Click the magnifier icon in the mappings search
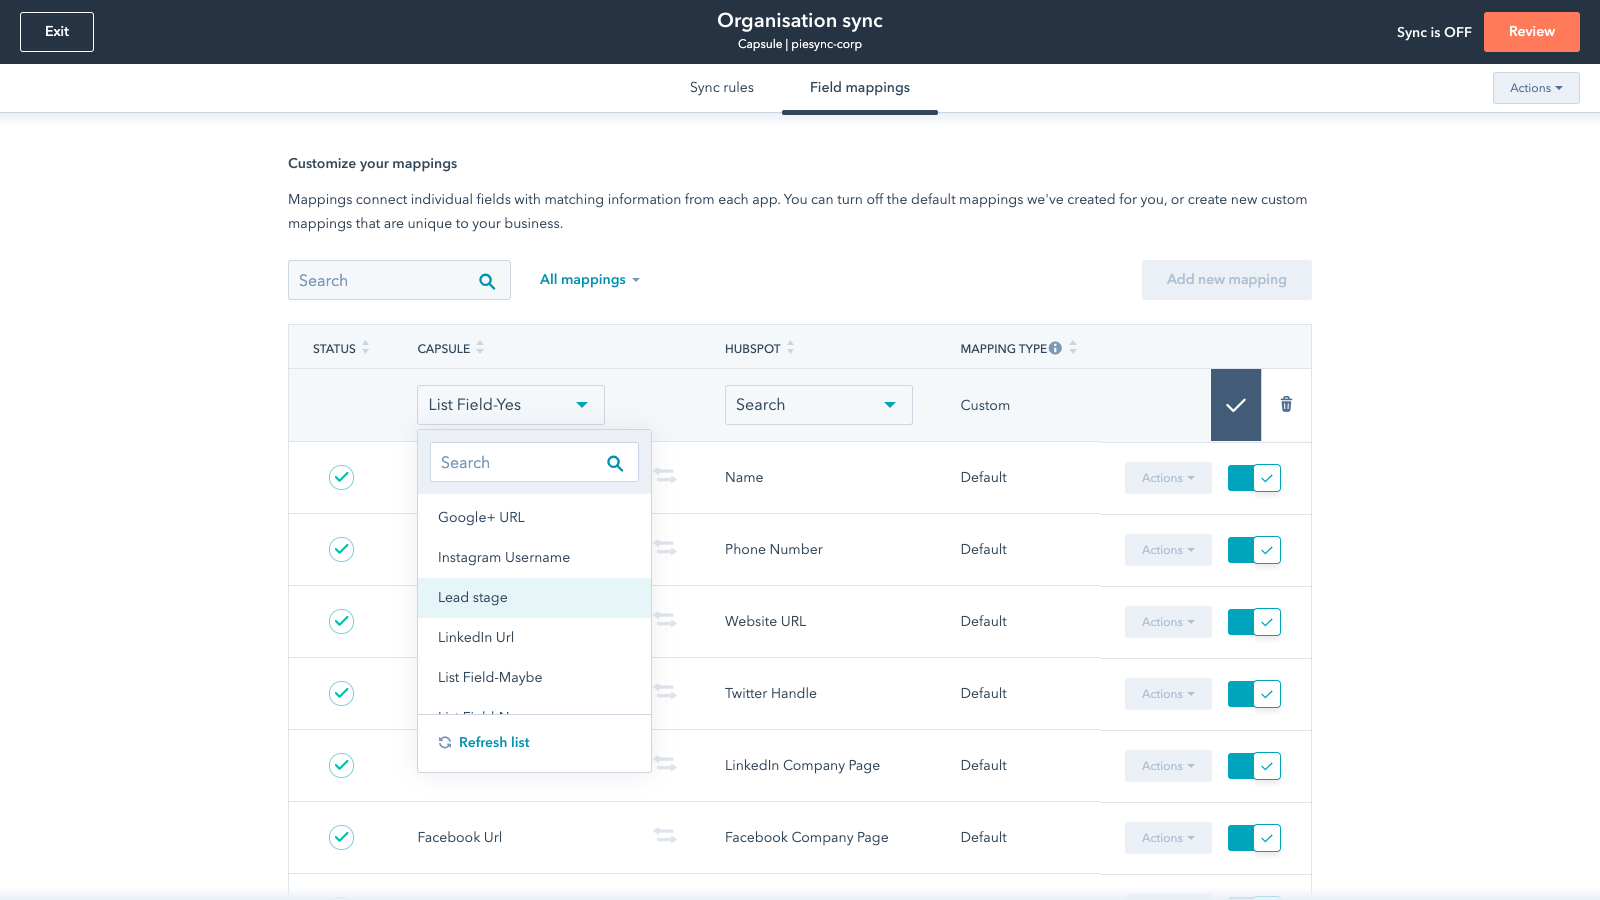 click(487, 281)
